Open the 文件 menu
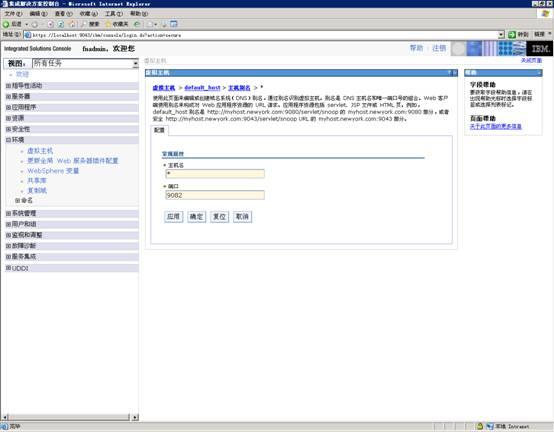Image resolution: width=554 pixels, height=432 pixels. click(13, 14)
